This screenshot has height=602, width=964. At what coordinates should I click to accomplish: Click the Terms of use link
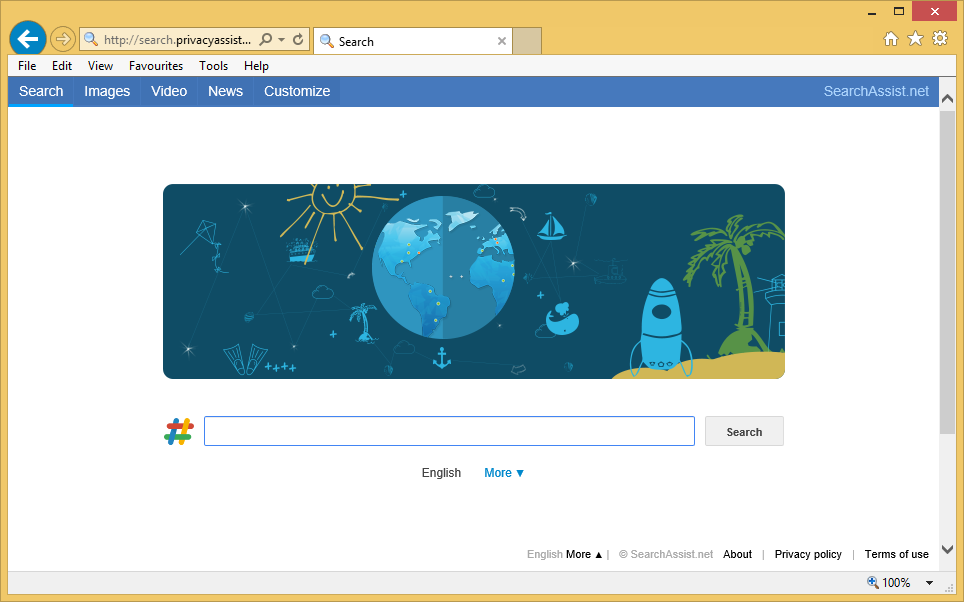tap(896, 554)
